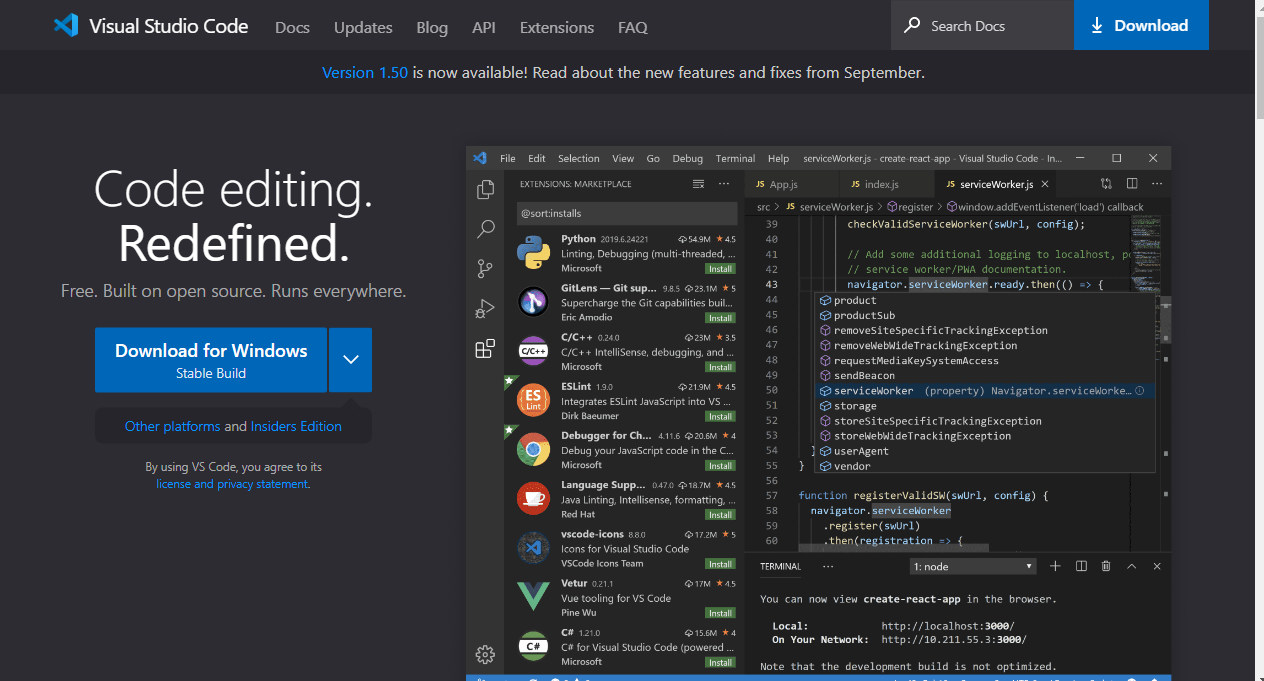Screen dimensions: 1264x681
Task: Open the Explorer icon in activity bar
Action: click(485, 189)
